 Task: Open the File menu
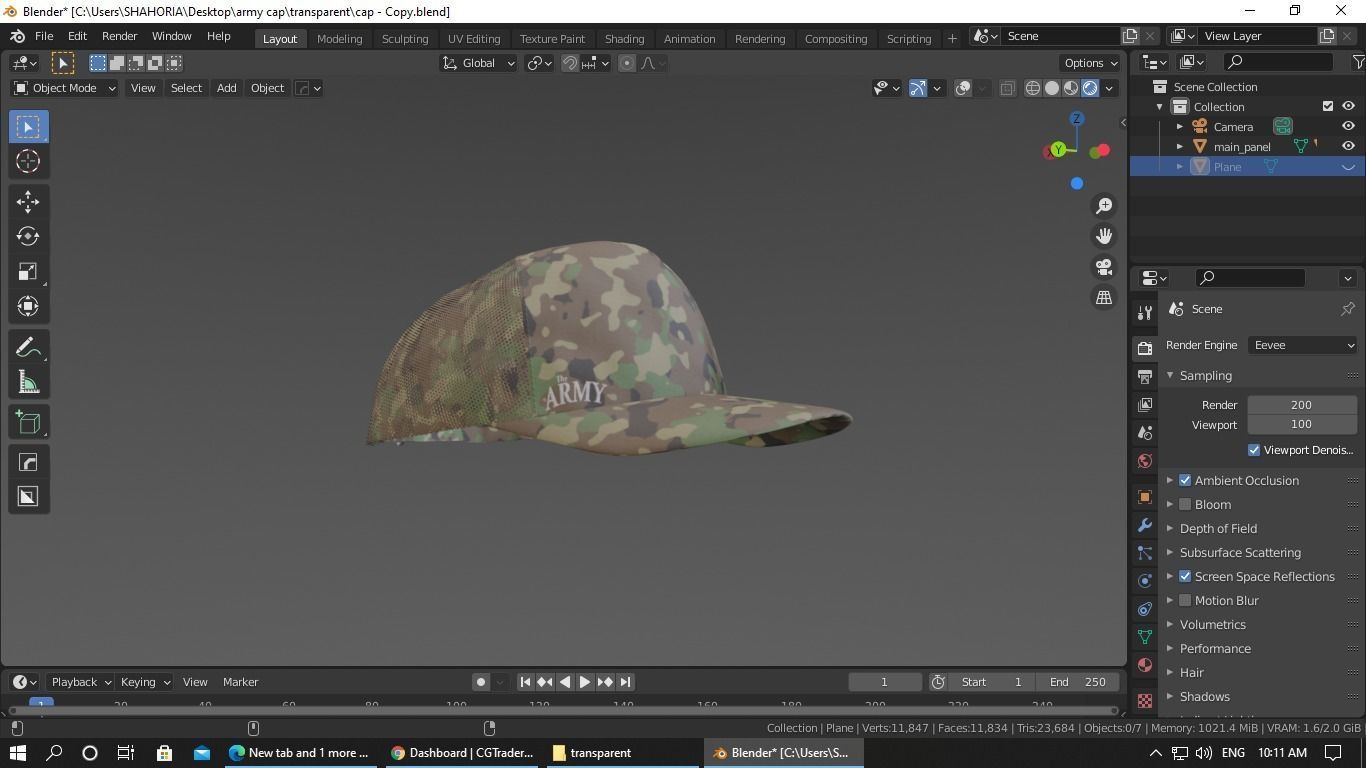pos(44,36)
